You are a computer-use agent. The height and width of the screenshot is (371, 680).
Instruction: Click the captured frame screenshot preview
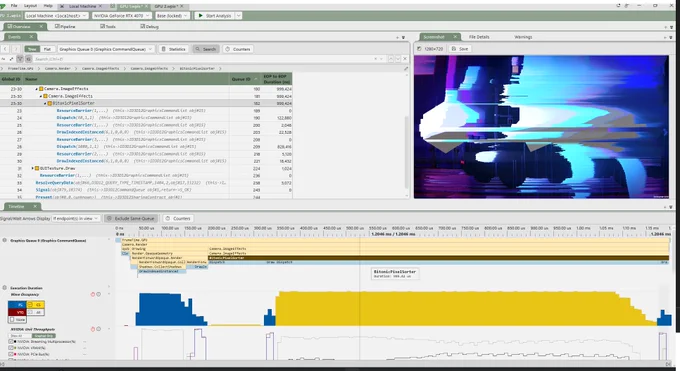tap(541, 127)
